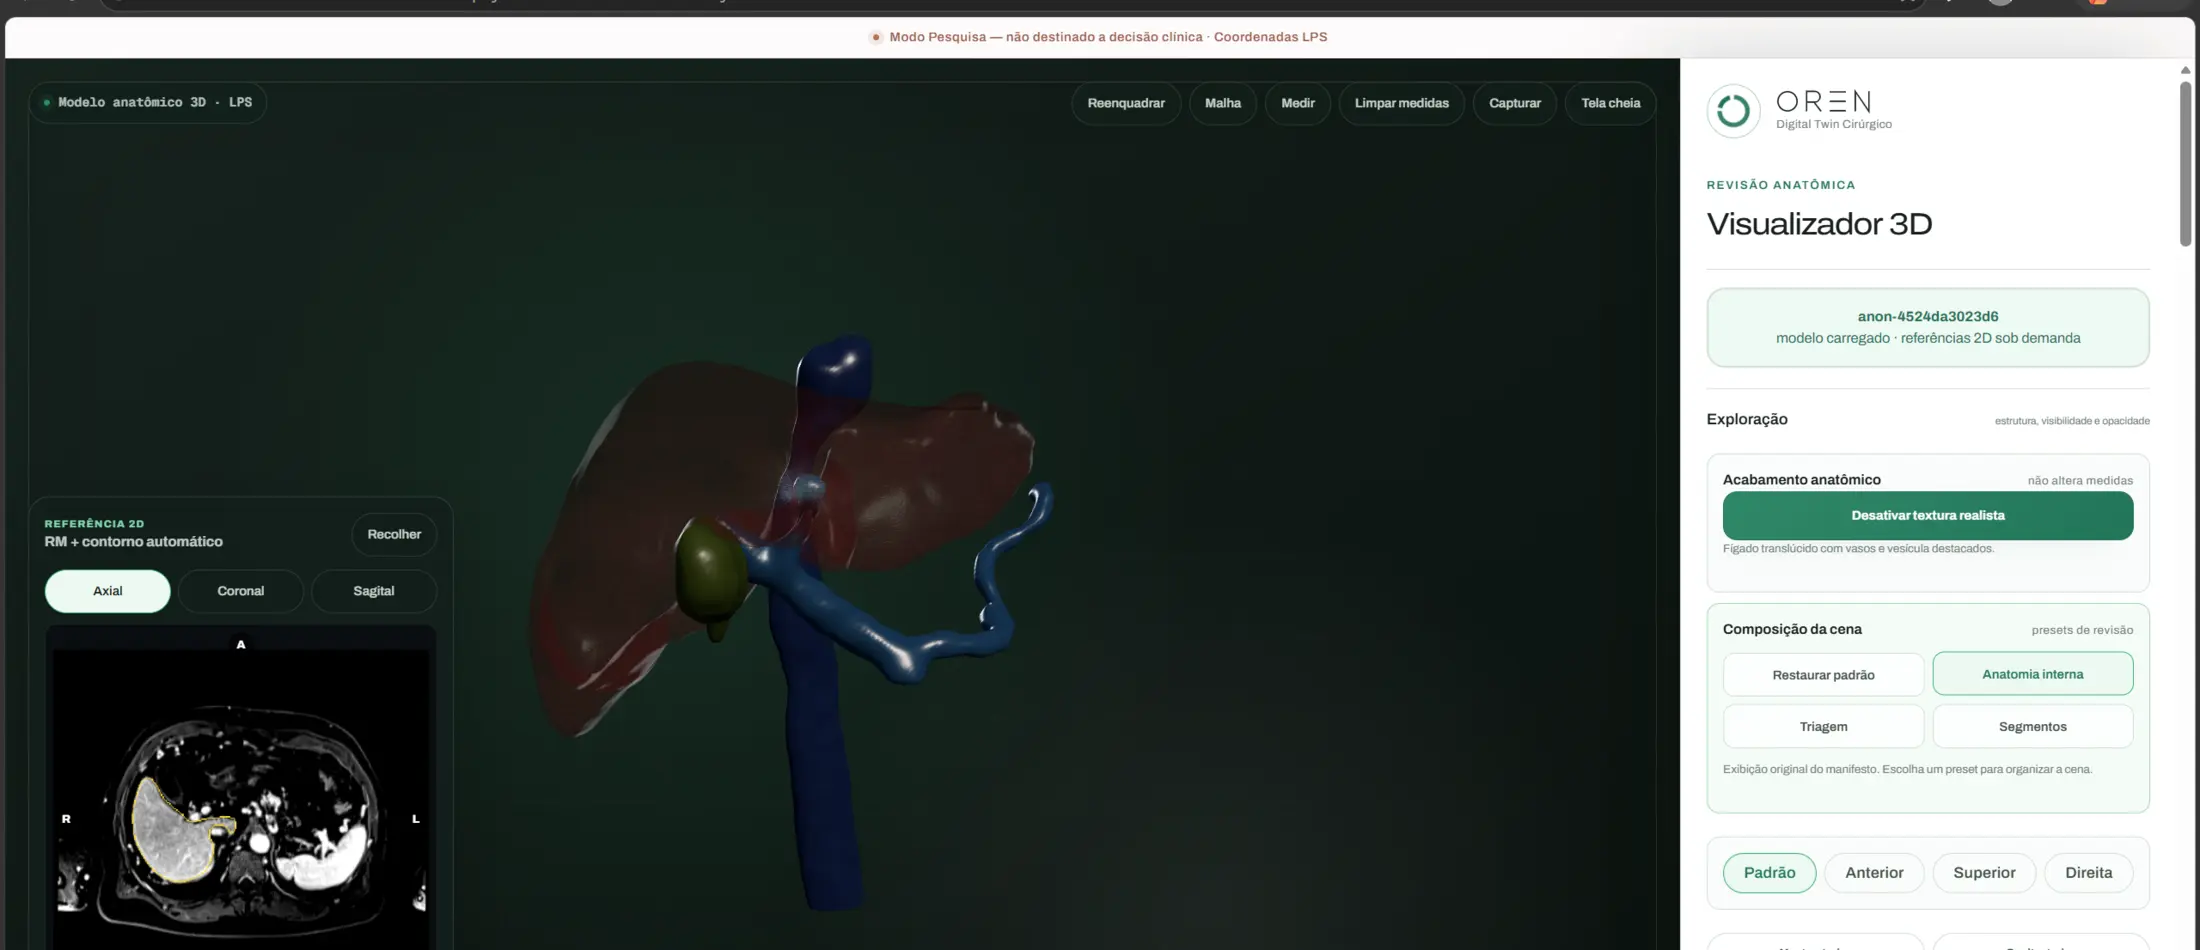Click the Exploração section title
The image size is (2200, 950).
pyautogui.click(x=1747, y=419)
